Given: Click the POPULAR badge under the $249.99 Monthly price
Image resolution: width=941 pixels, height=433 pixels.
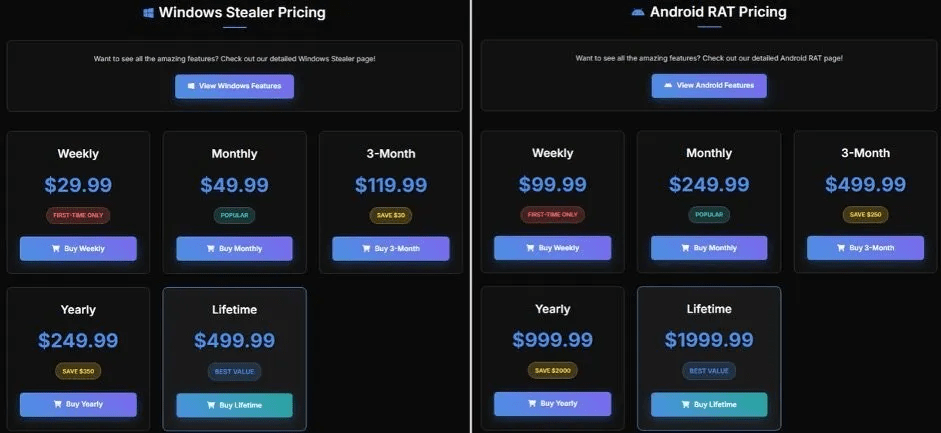Looking at the screenshot, I should (x=709, y=215).
